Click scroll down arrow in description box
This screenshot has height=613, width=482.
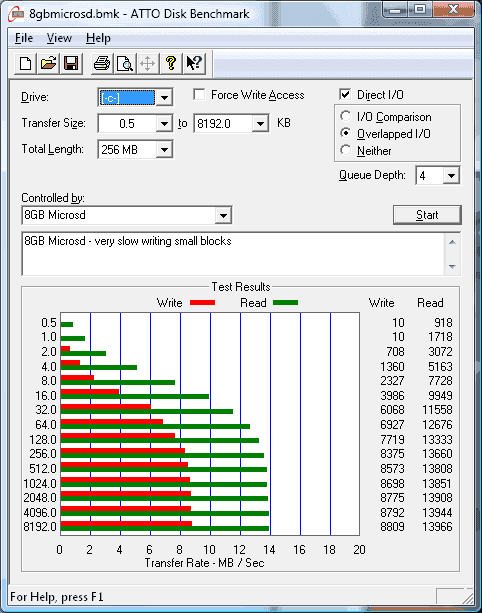pos(452,267)
